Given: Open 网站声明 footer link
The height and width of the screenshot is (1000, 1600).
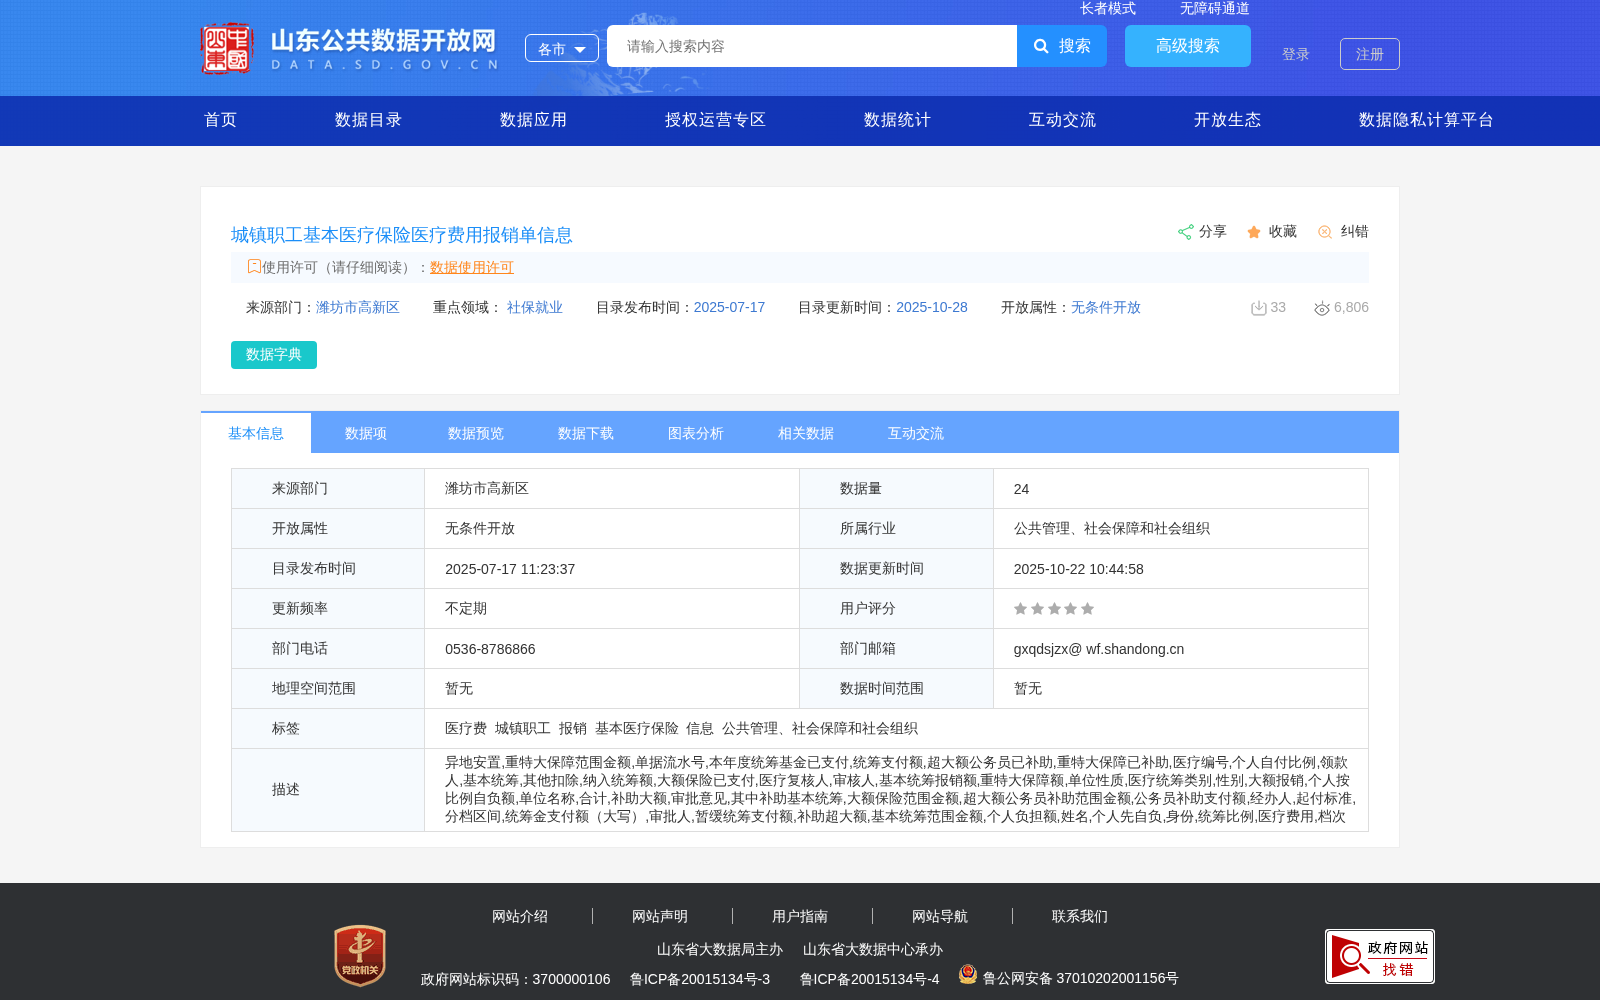Looking at the screenshot, I should click(x=660, y=916).
